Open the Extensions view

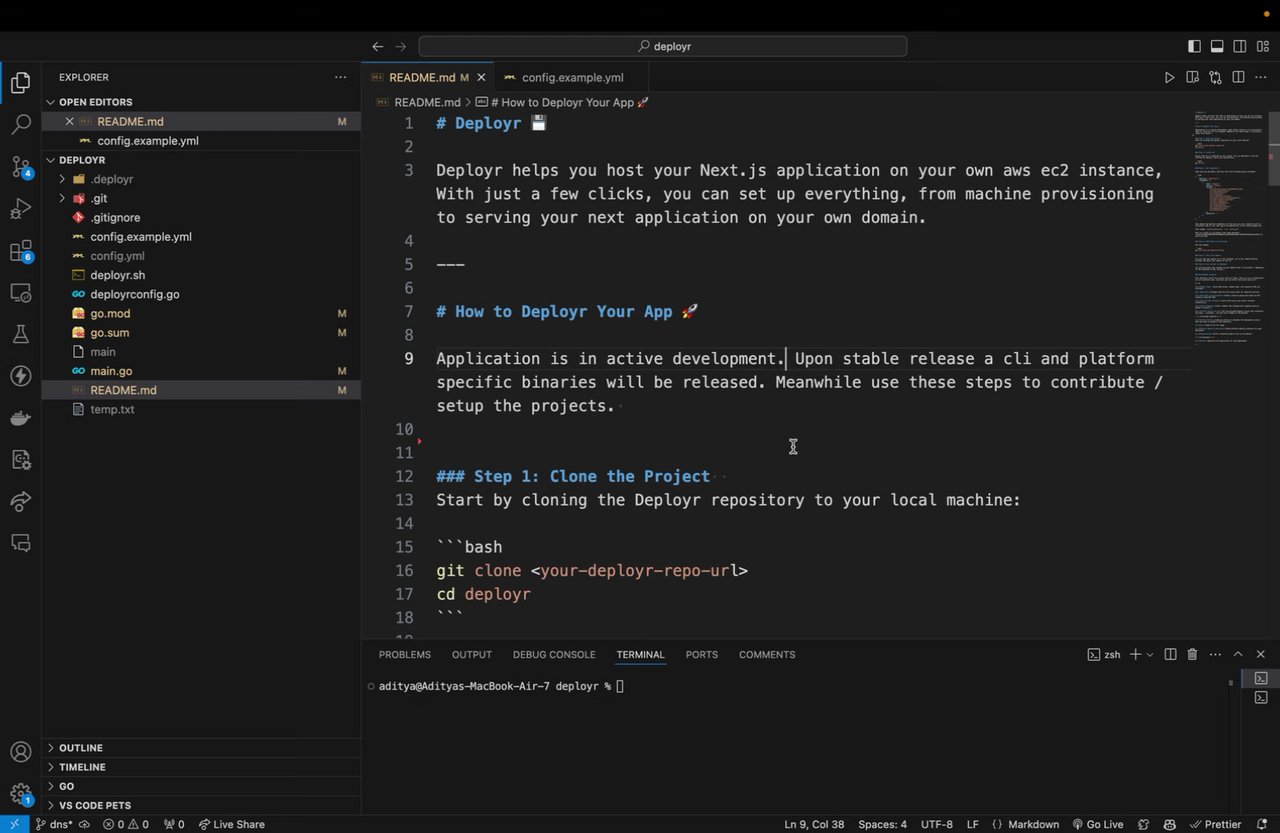tap(20, 251)
